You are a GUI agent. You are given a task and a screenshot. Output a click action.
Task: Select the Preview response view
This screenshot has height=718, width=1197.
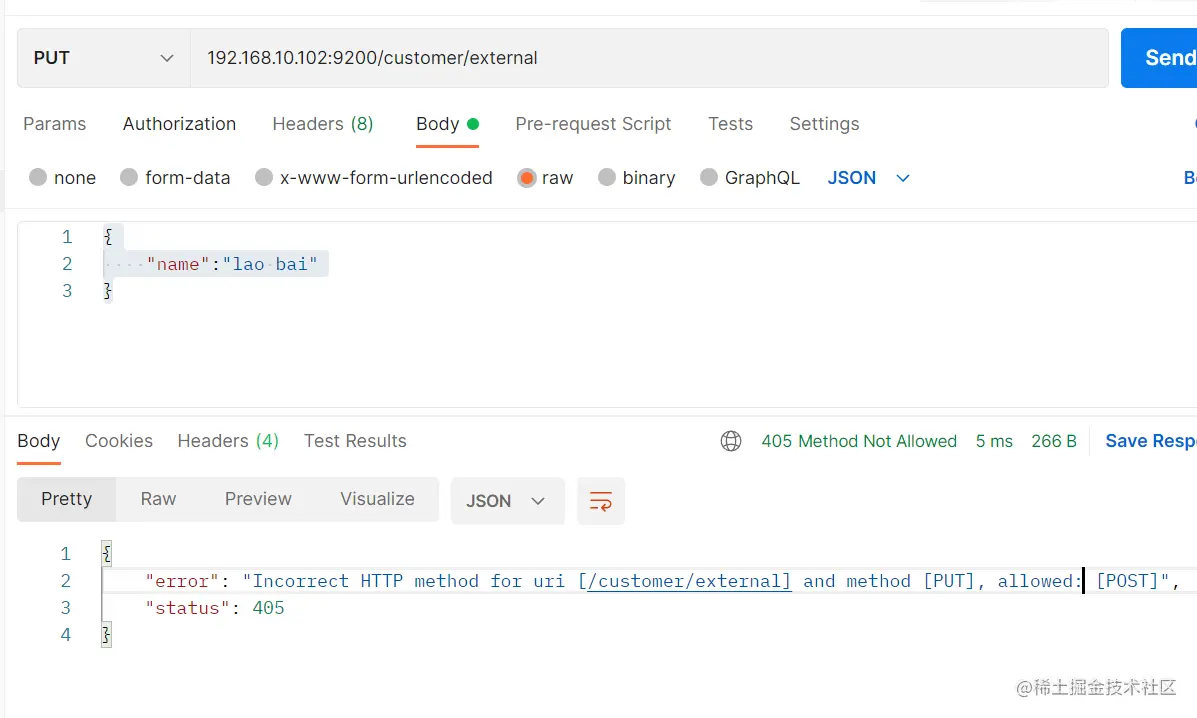tap(258, 499)
